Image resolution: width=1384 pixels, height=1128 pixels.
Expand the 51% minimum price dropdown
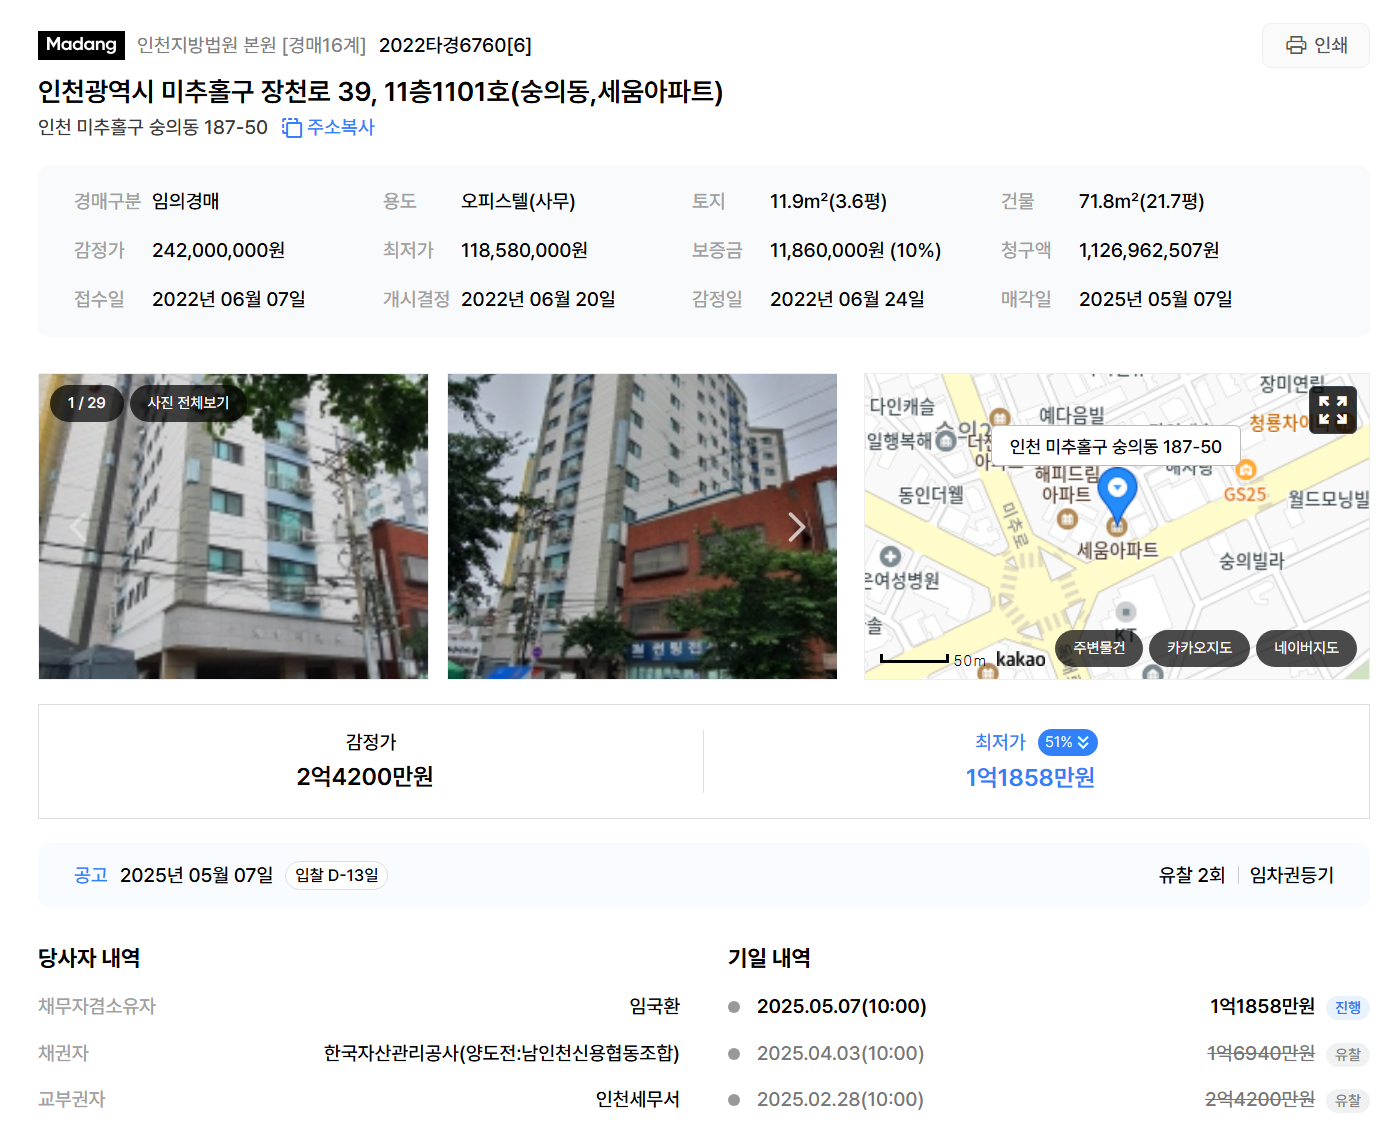(x=1068, y=742)
